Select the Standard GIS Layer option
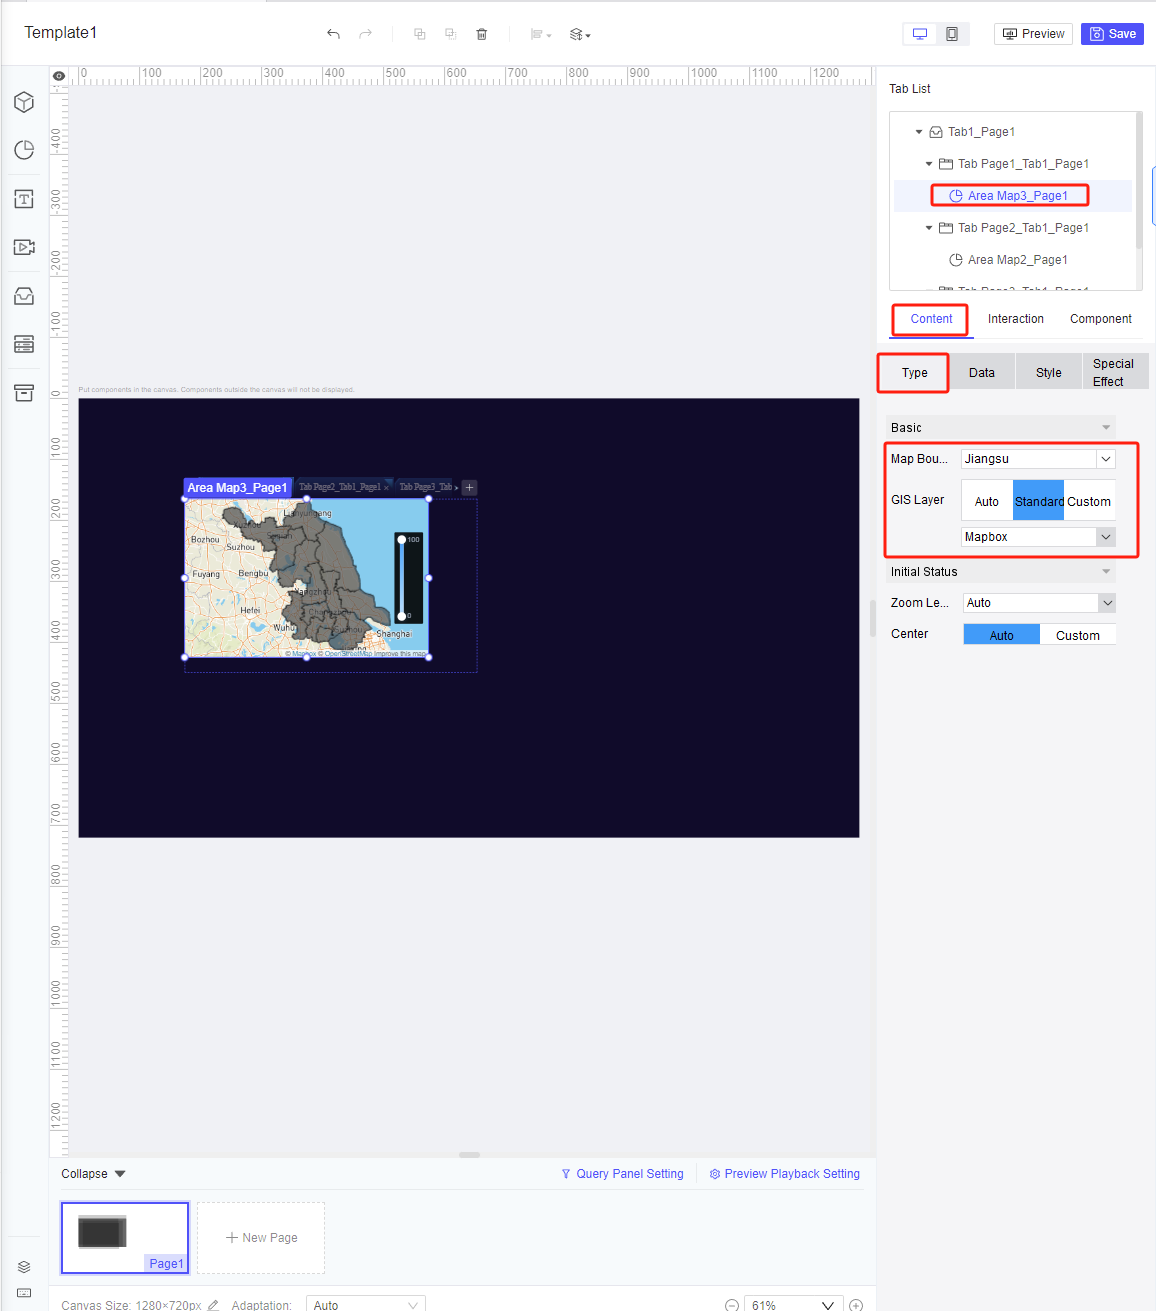This screenshot has width=1156, height=1311. 1038,500
